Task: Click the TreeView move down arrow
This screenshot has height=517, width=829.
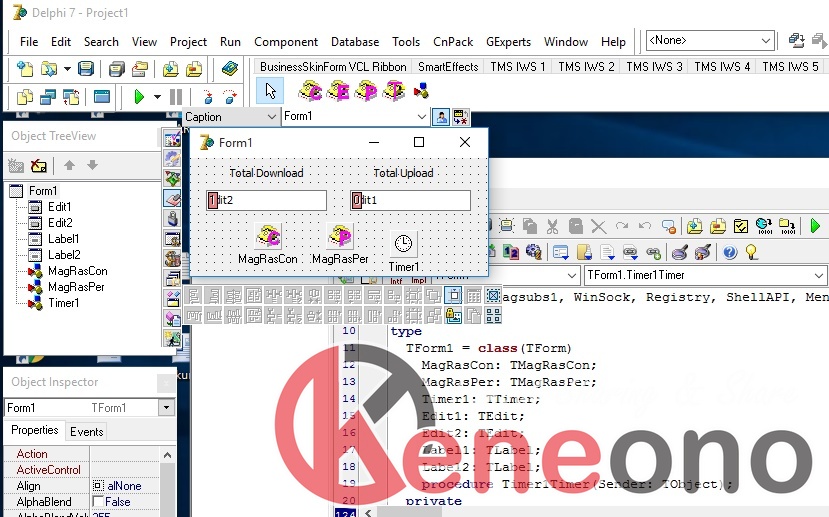Action: 92,165
